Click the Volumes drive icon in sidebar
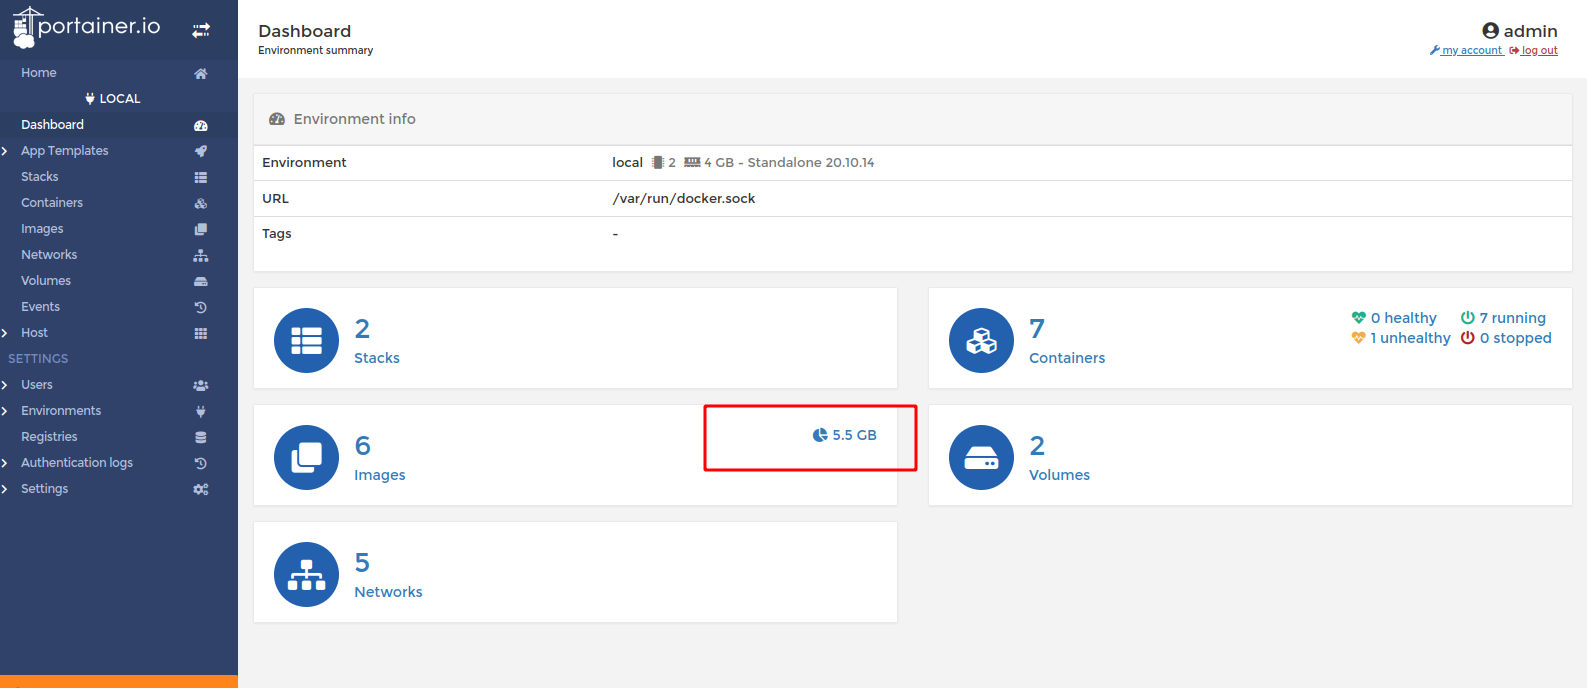The image size is (1587, 688). coord(201,281)
